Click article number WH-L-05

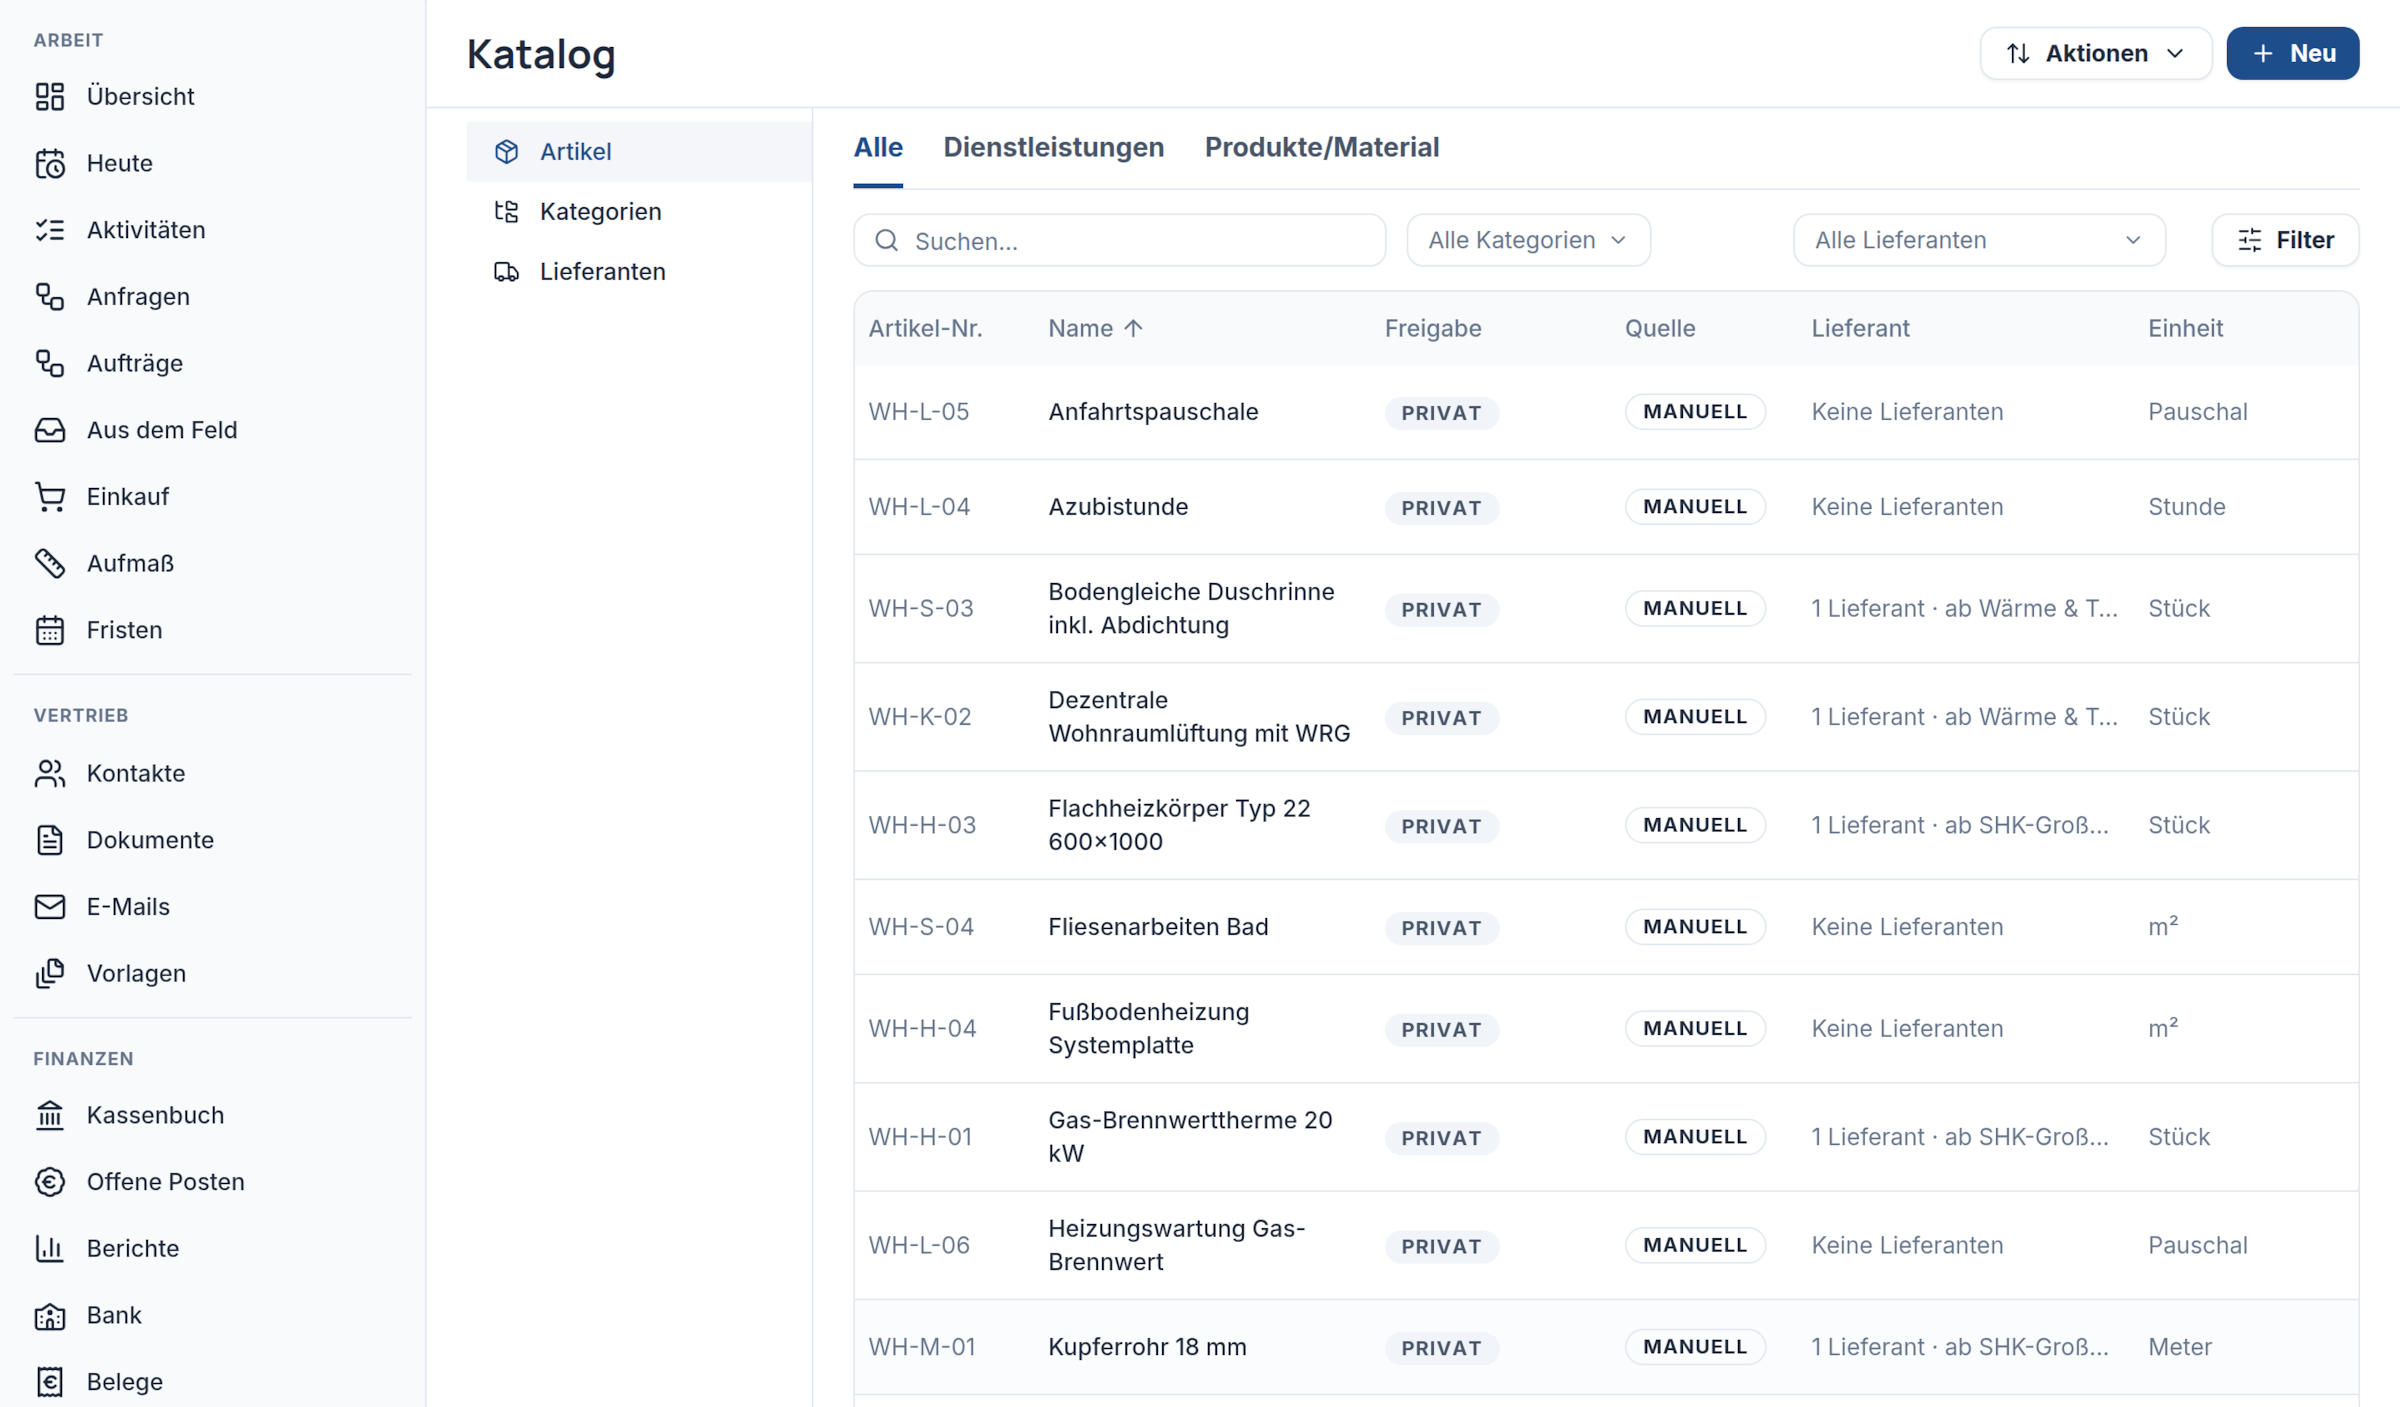918,412
